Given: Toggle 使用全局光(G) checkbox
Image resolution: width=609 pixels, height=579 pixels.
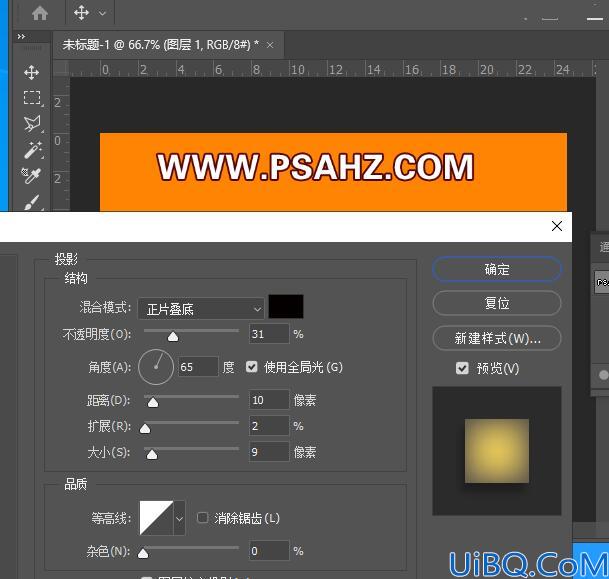Looking at the screenshot, I should [x=252, y=367].
